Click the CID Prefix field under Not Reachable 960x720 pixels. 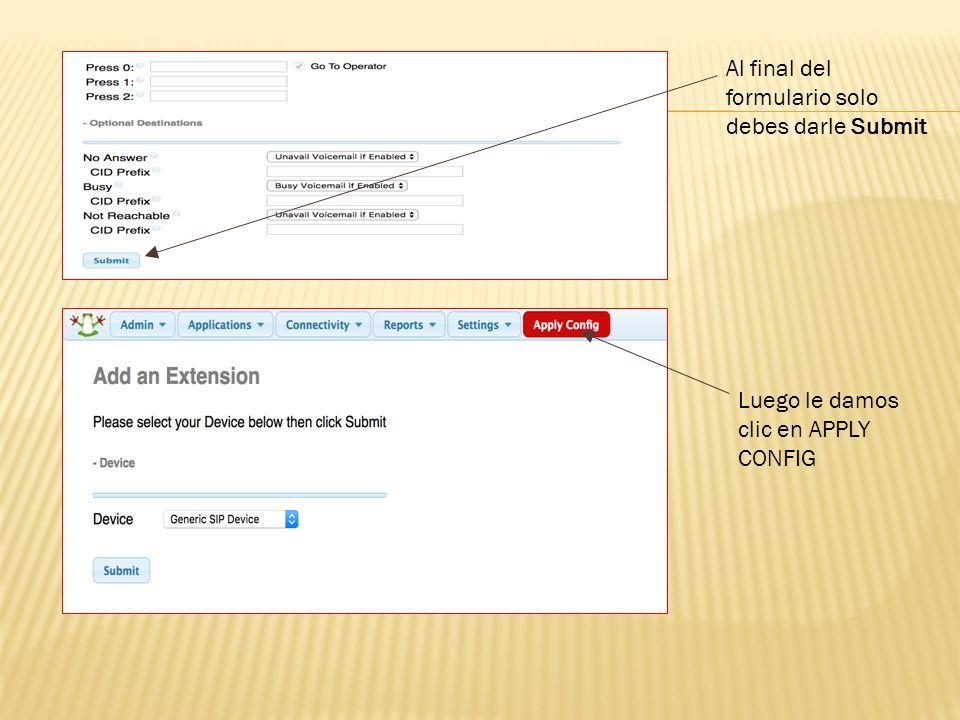click(x=365, y=230)
